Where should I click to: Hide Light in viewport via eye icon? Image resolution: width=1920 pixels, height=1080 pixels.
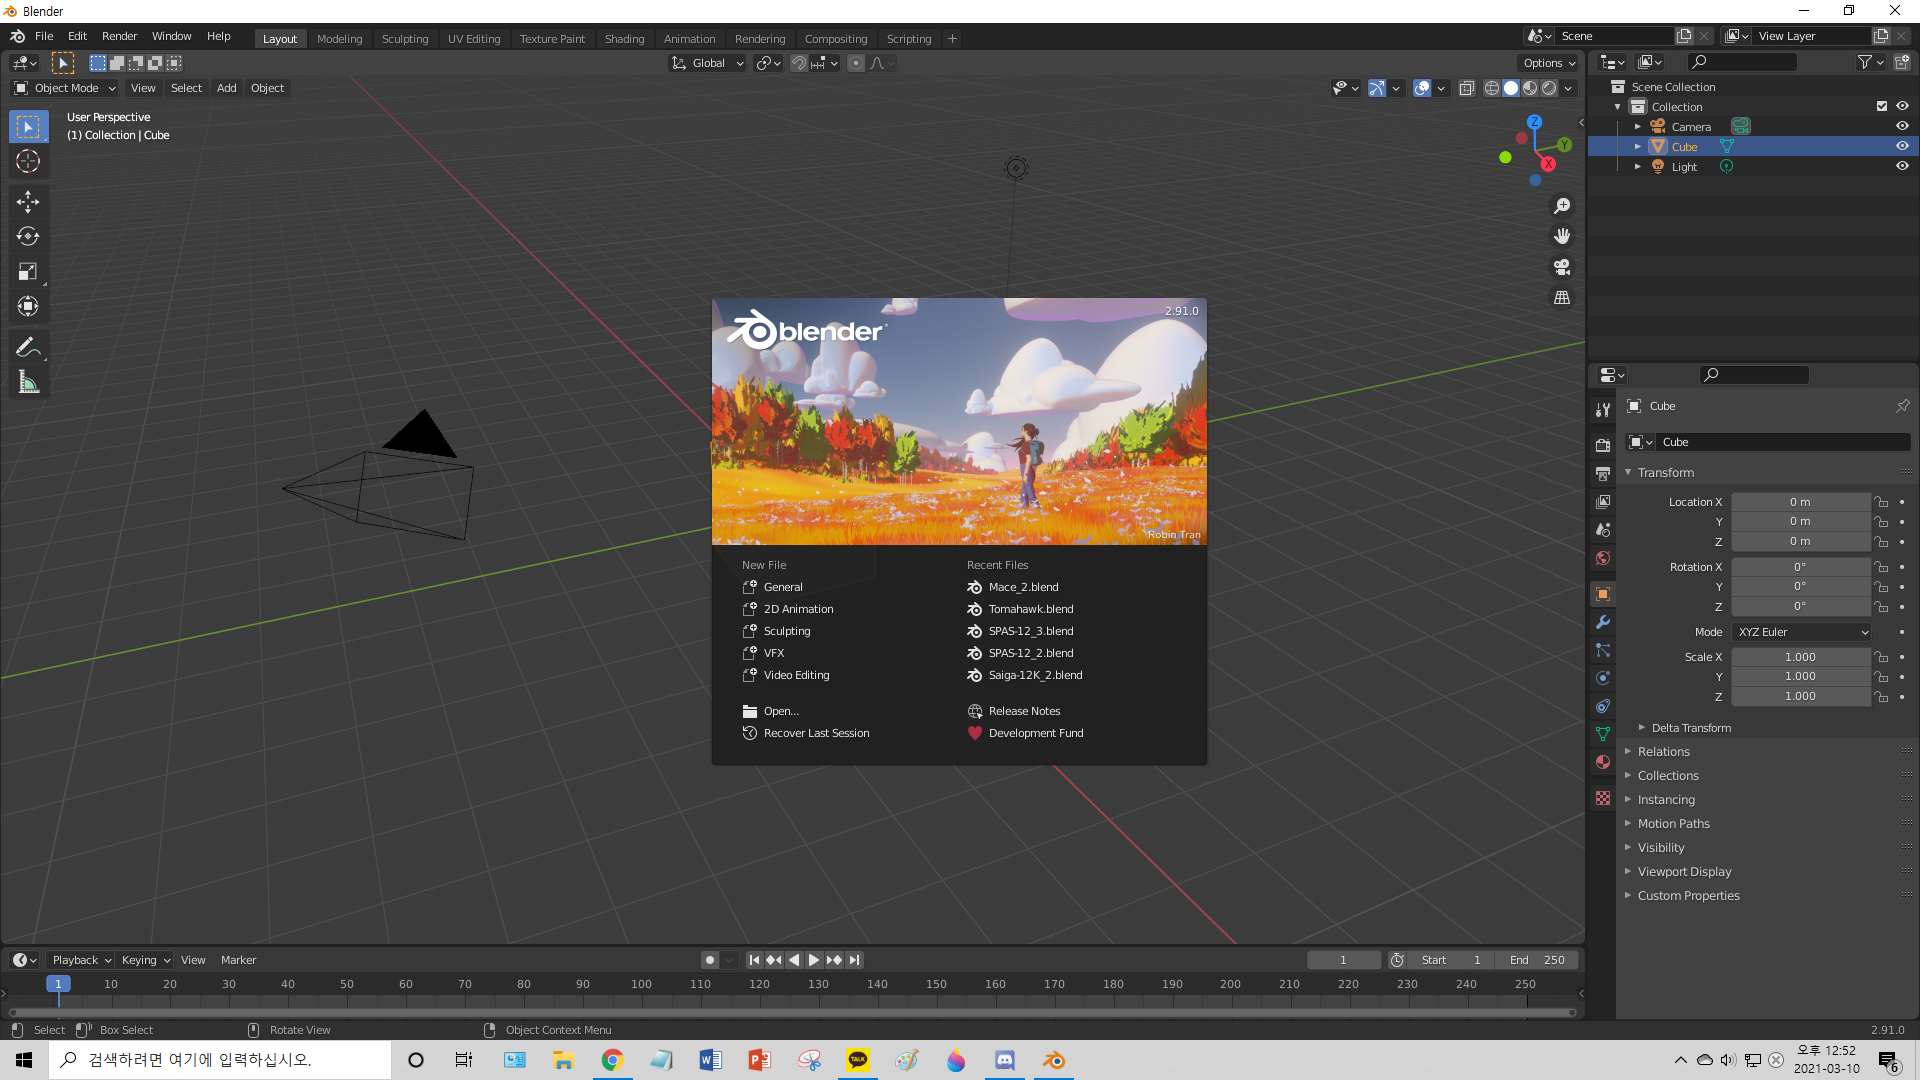coord(1902,167)
